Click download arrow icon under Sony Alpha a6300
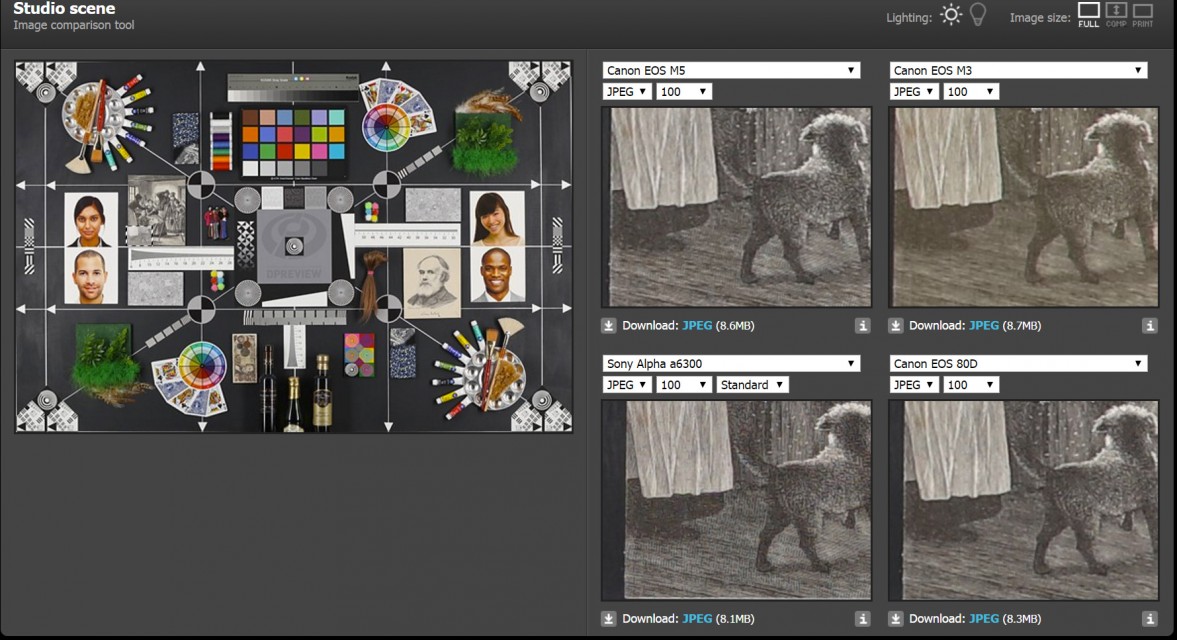 609,619
